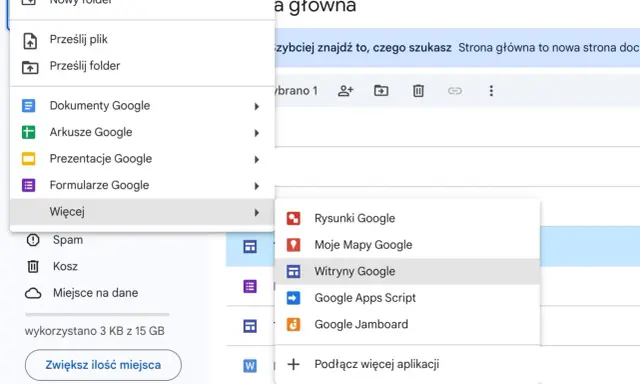The image size is (640, 384).
Task: Click the purple Forms file icon in list
Action: coord(250,286)
